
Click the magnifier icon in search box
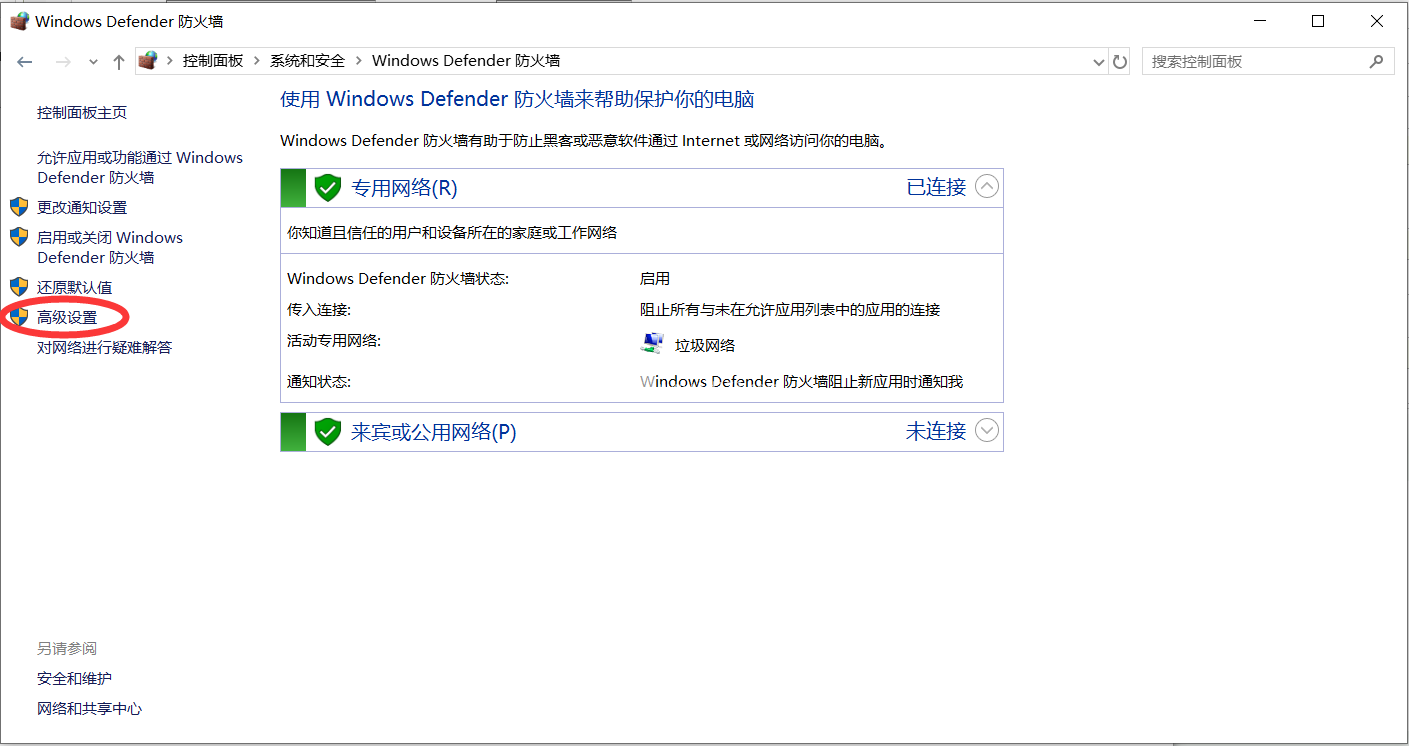coord(1376,61)
